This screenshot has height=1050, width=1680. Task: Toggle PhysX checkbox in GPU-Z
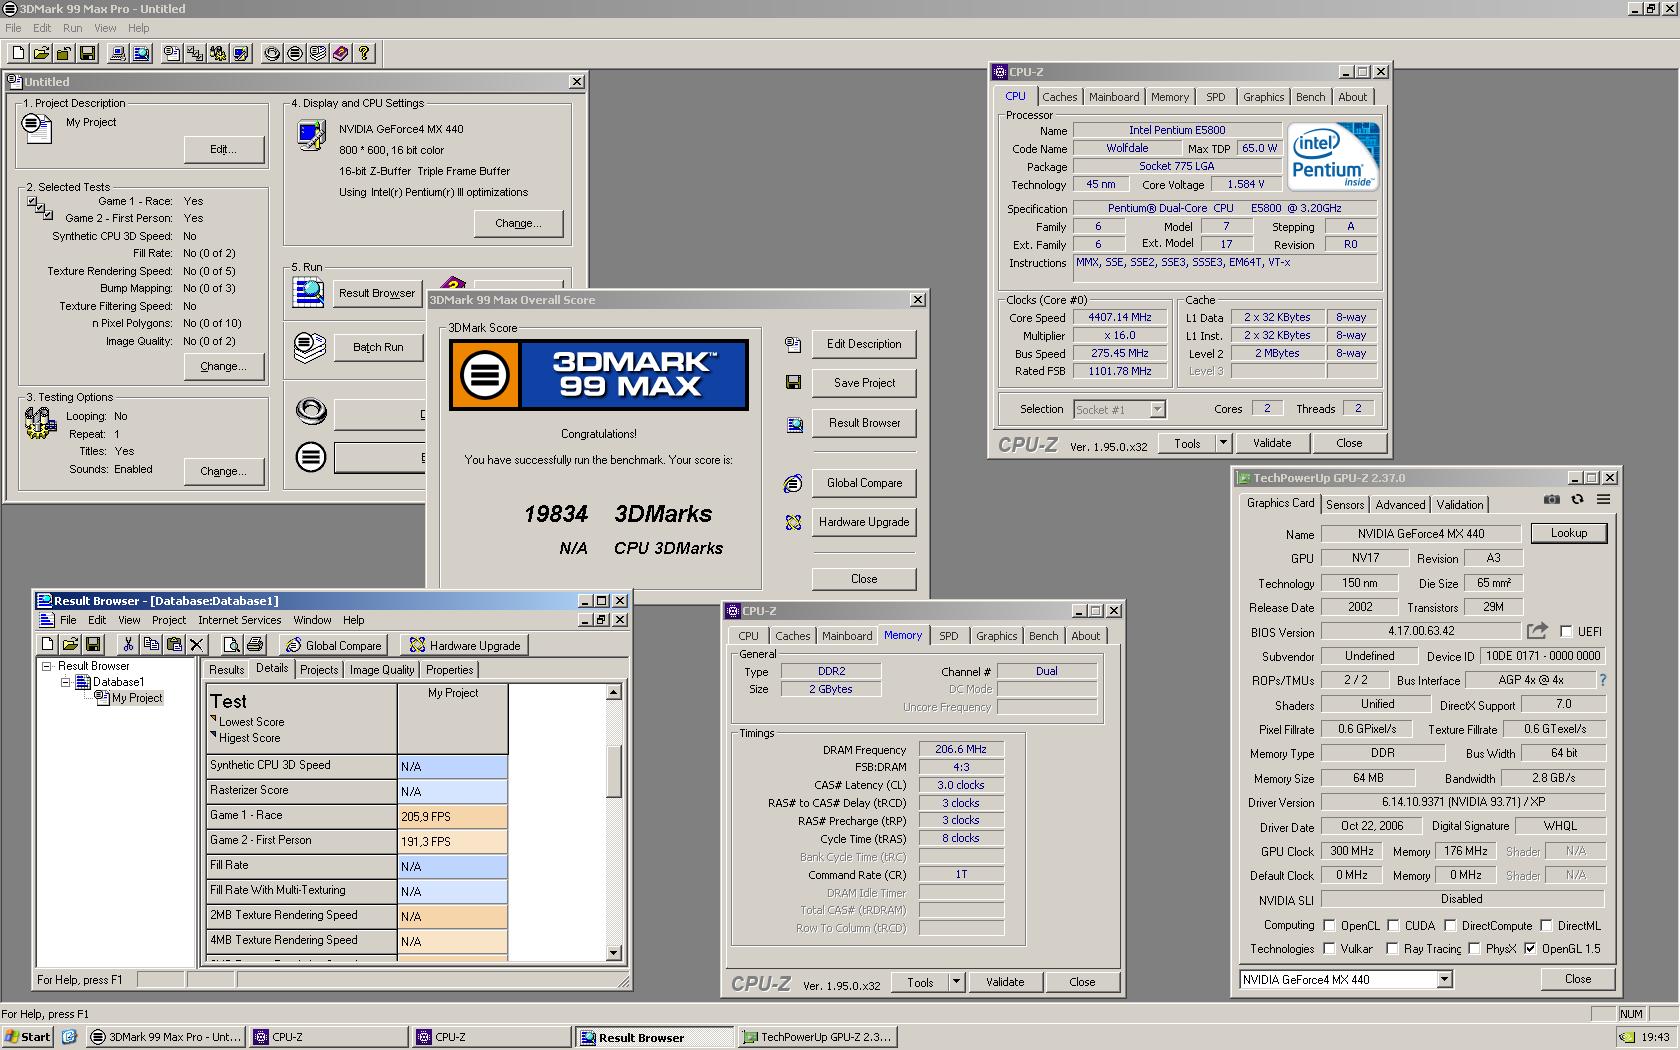pyautogui.click(x=1474, y=949)
